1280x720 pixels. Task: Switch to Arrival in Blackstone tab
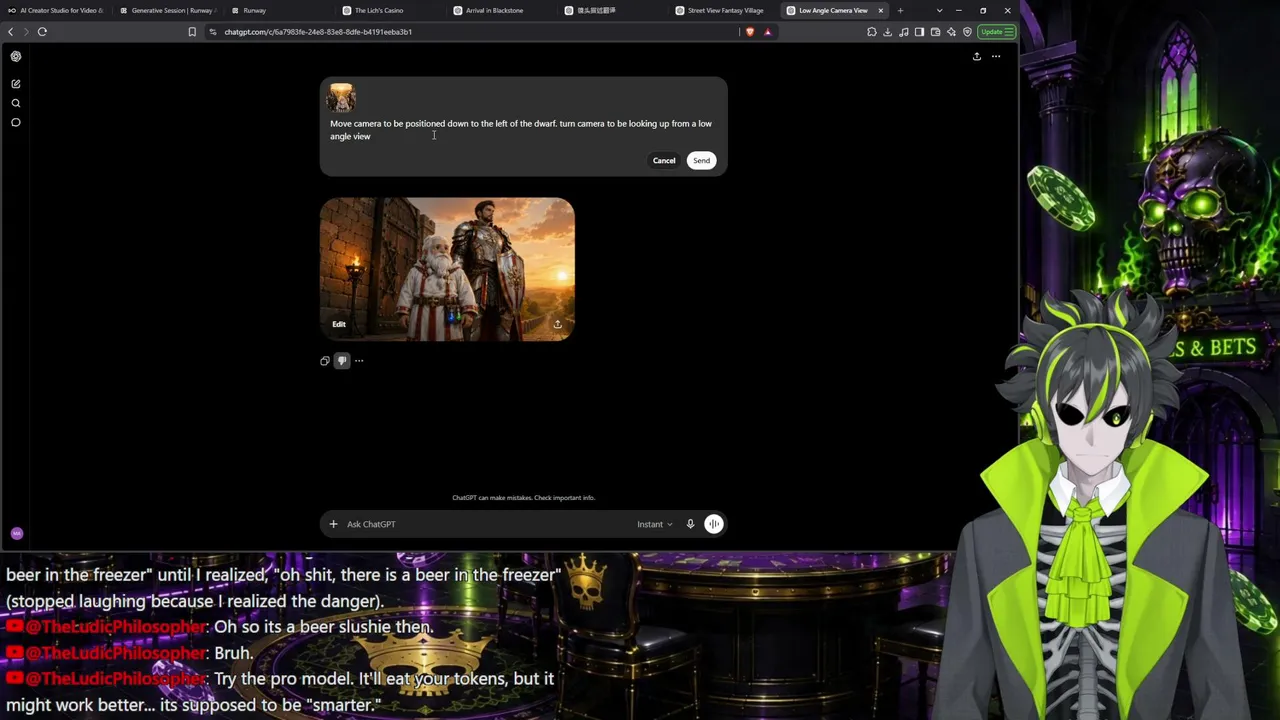pos(500,10)
